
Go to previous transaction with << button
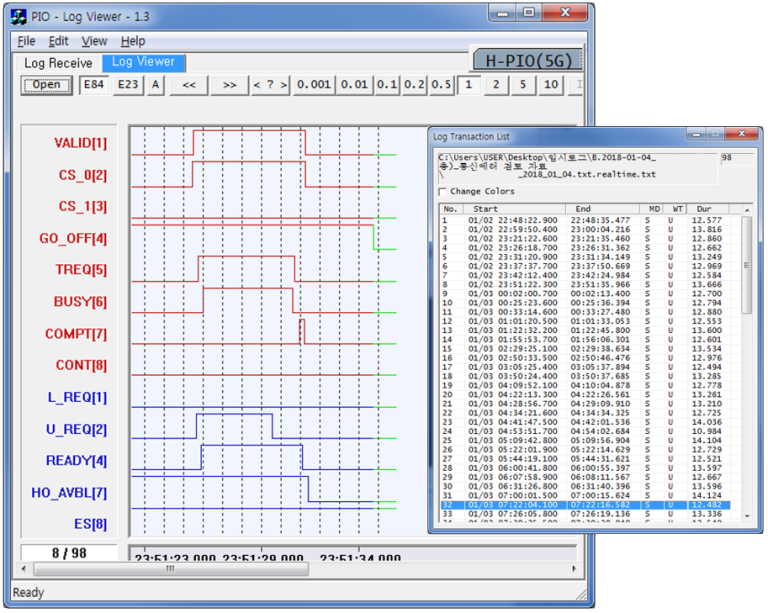[188, 85]
